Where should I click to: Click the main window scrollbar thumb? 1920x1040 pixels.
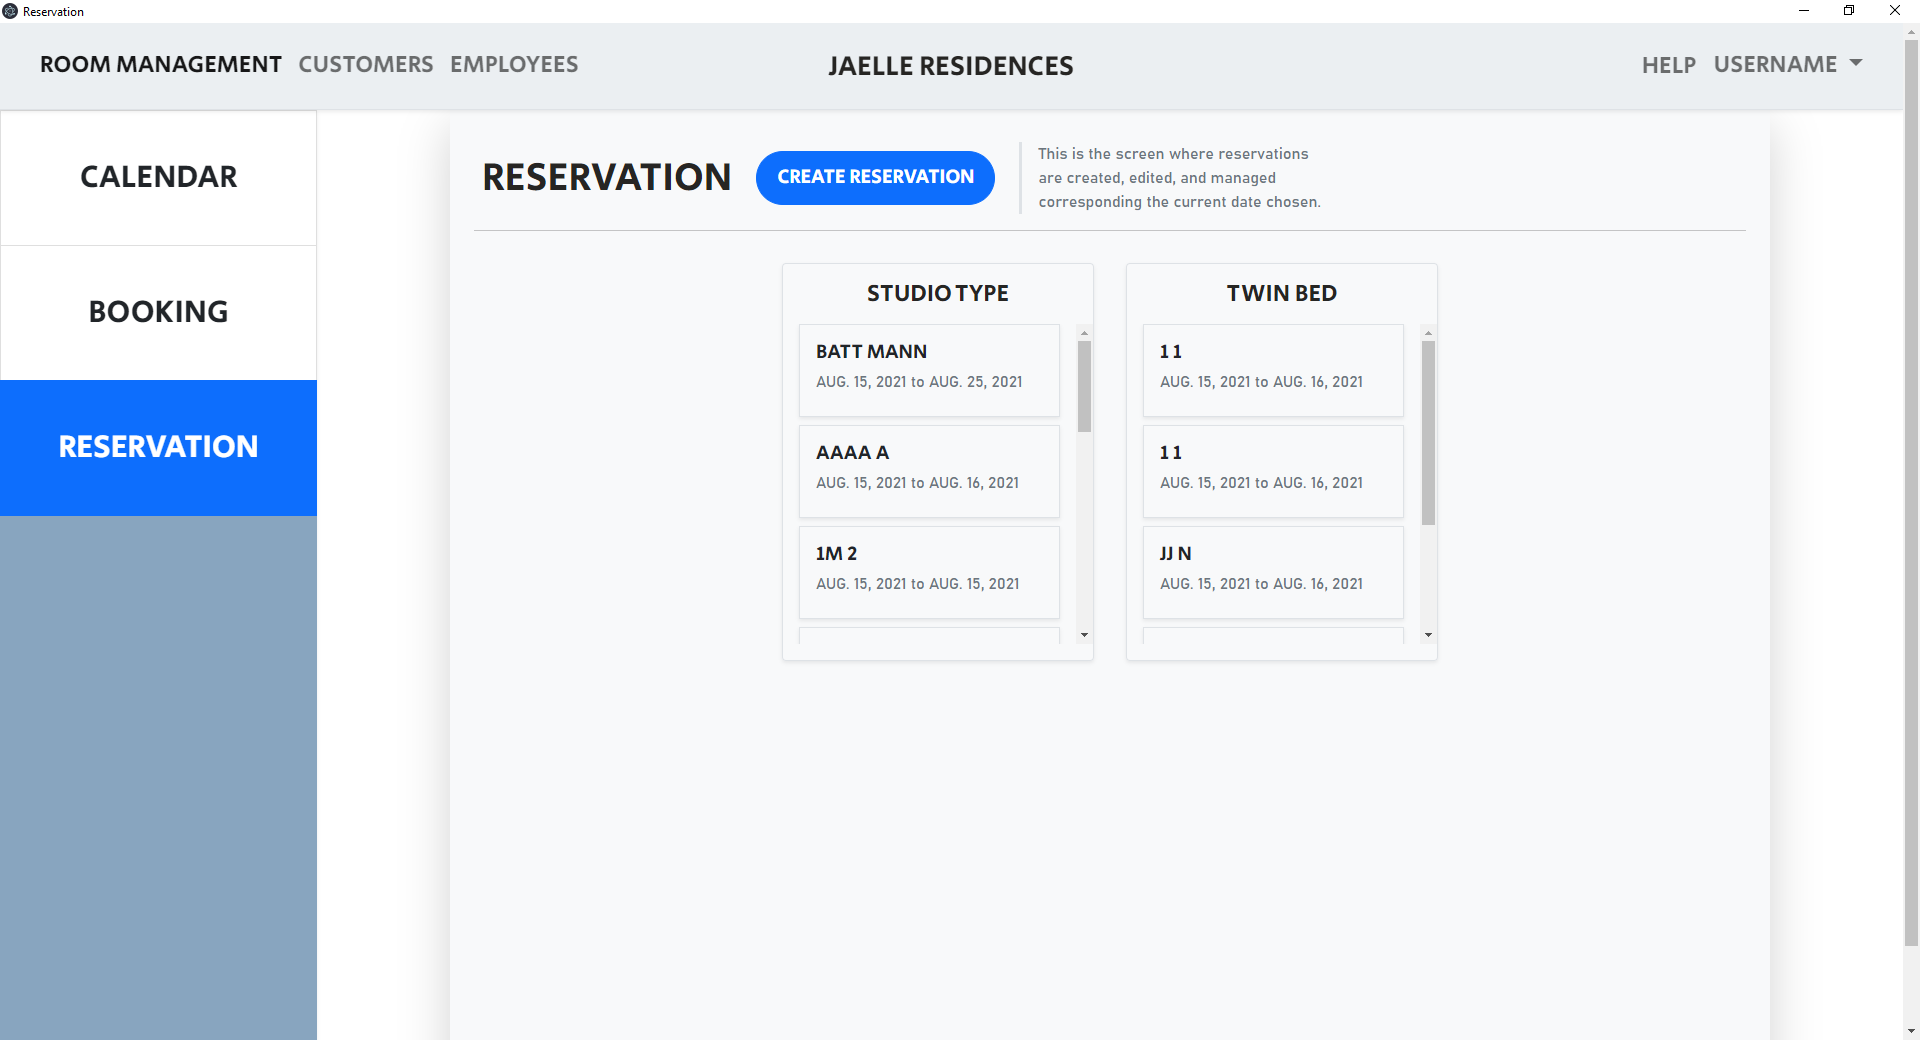pos(1911,492)
